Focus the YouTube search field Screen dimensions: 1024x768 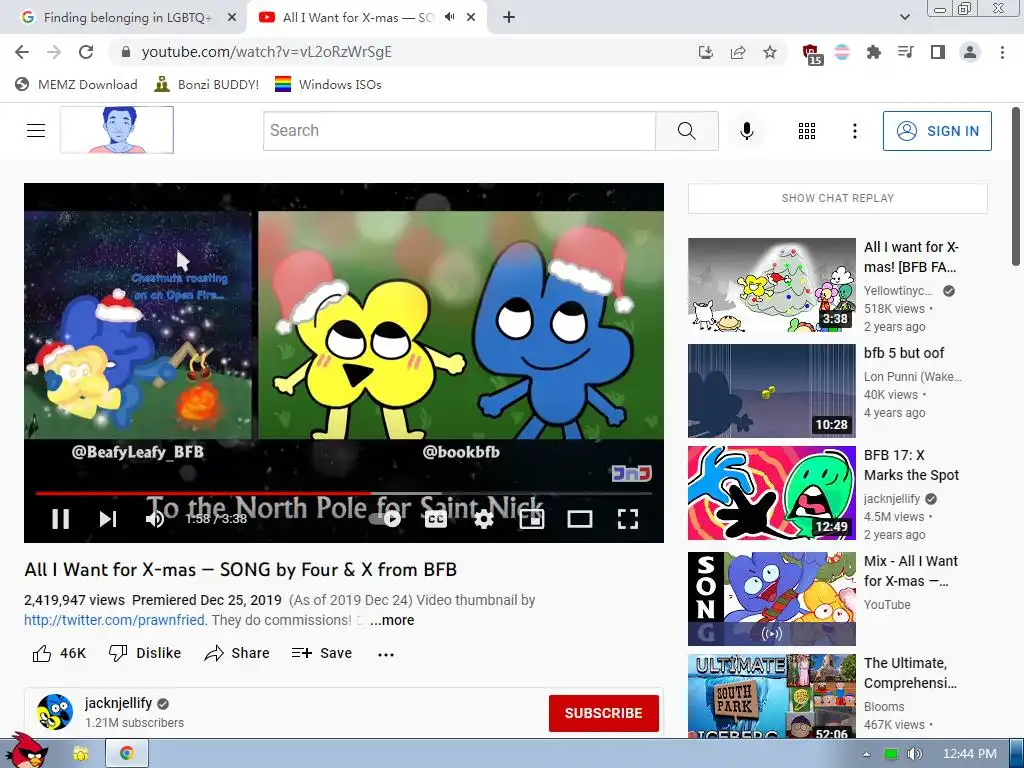[x=459, y=131]
